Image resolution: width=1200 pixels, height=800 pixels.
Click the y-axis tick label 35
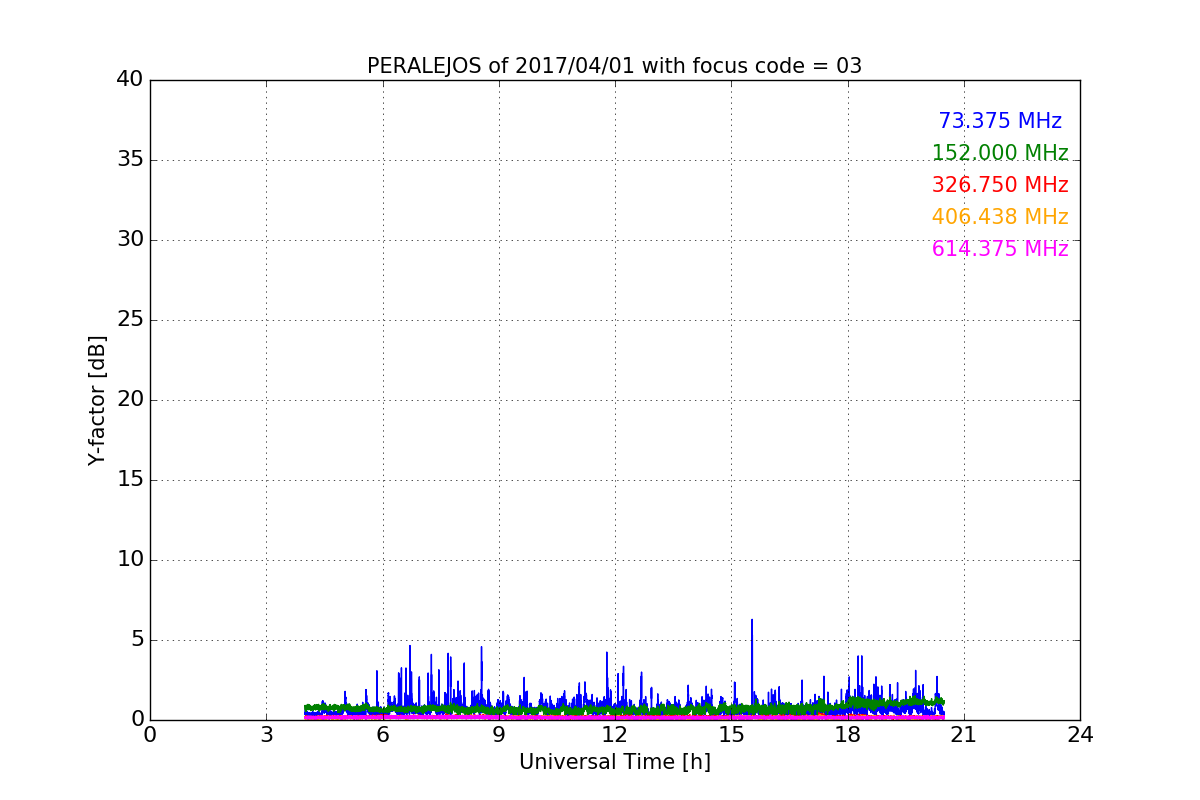[130, 160]
